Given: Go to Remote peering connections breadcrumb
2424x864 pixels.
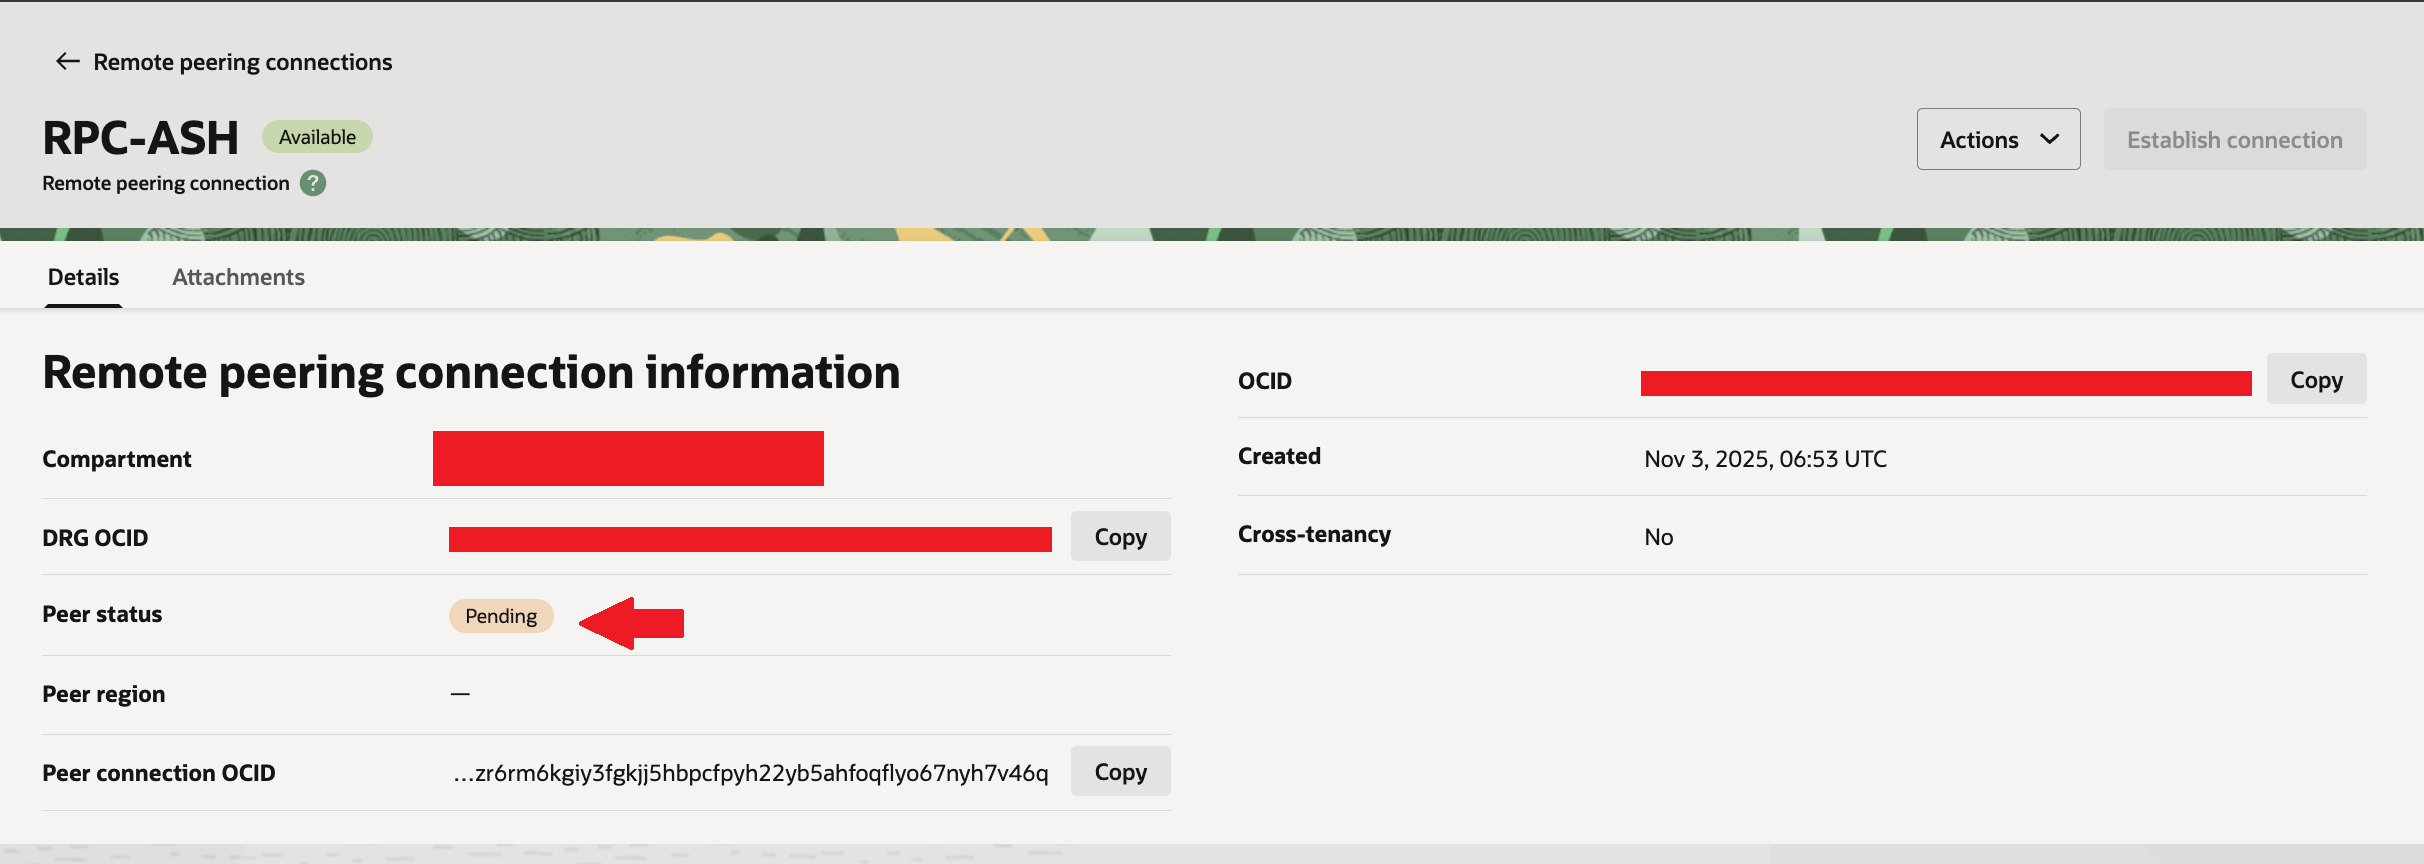Looking at the screenshot, I should pyautogui.click(x=242, y=62).
